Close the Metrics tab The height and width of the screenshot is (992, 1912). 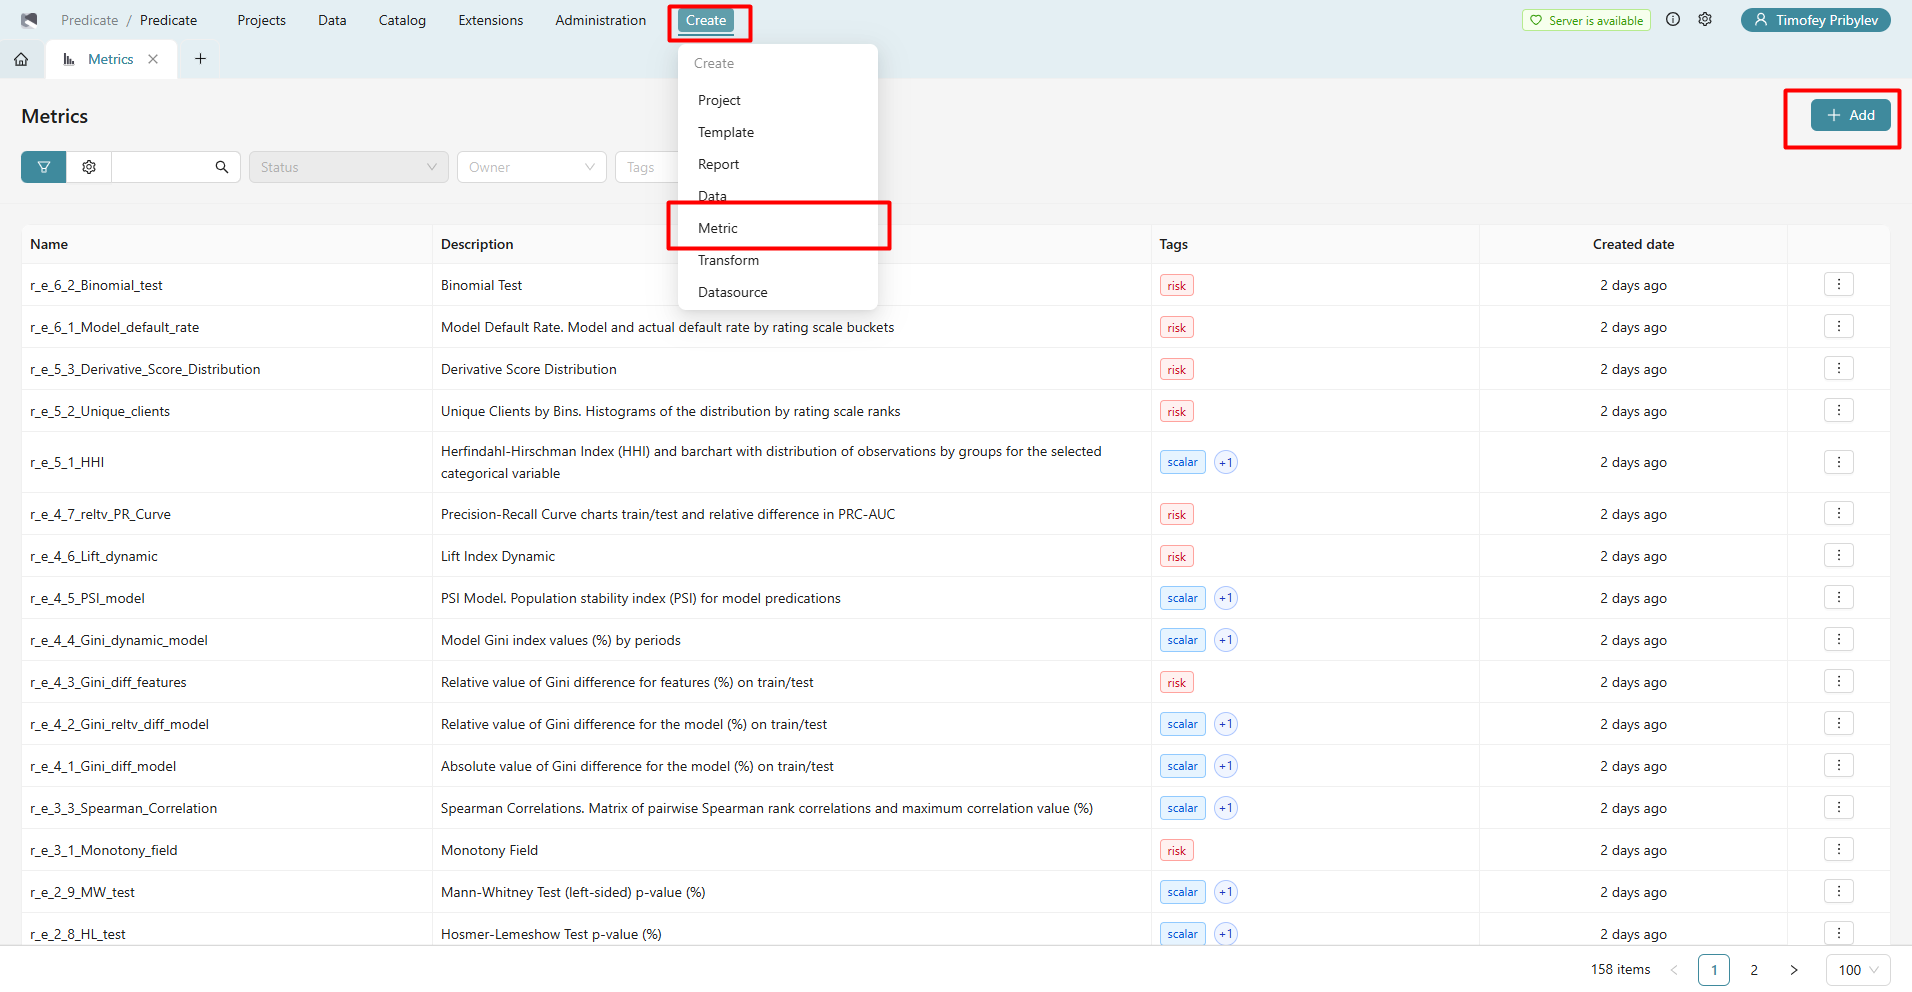[153, 59]
